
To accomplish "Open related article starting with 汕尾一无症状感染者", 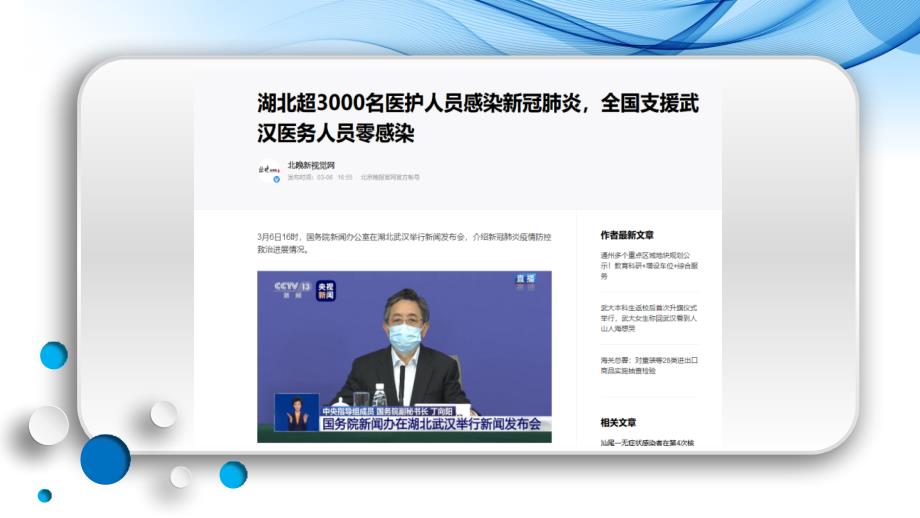I will (647, 443).
